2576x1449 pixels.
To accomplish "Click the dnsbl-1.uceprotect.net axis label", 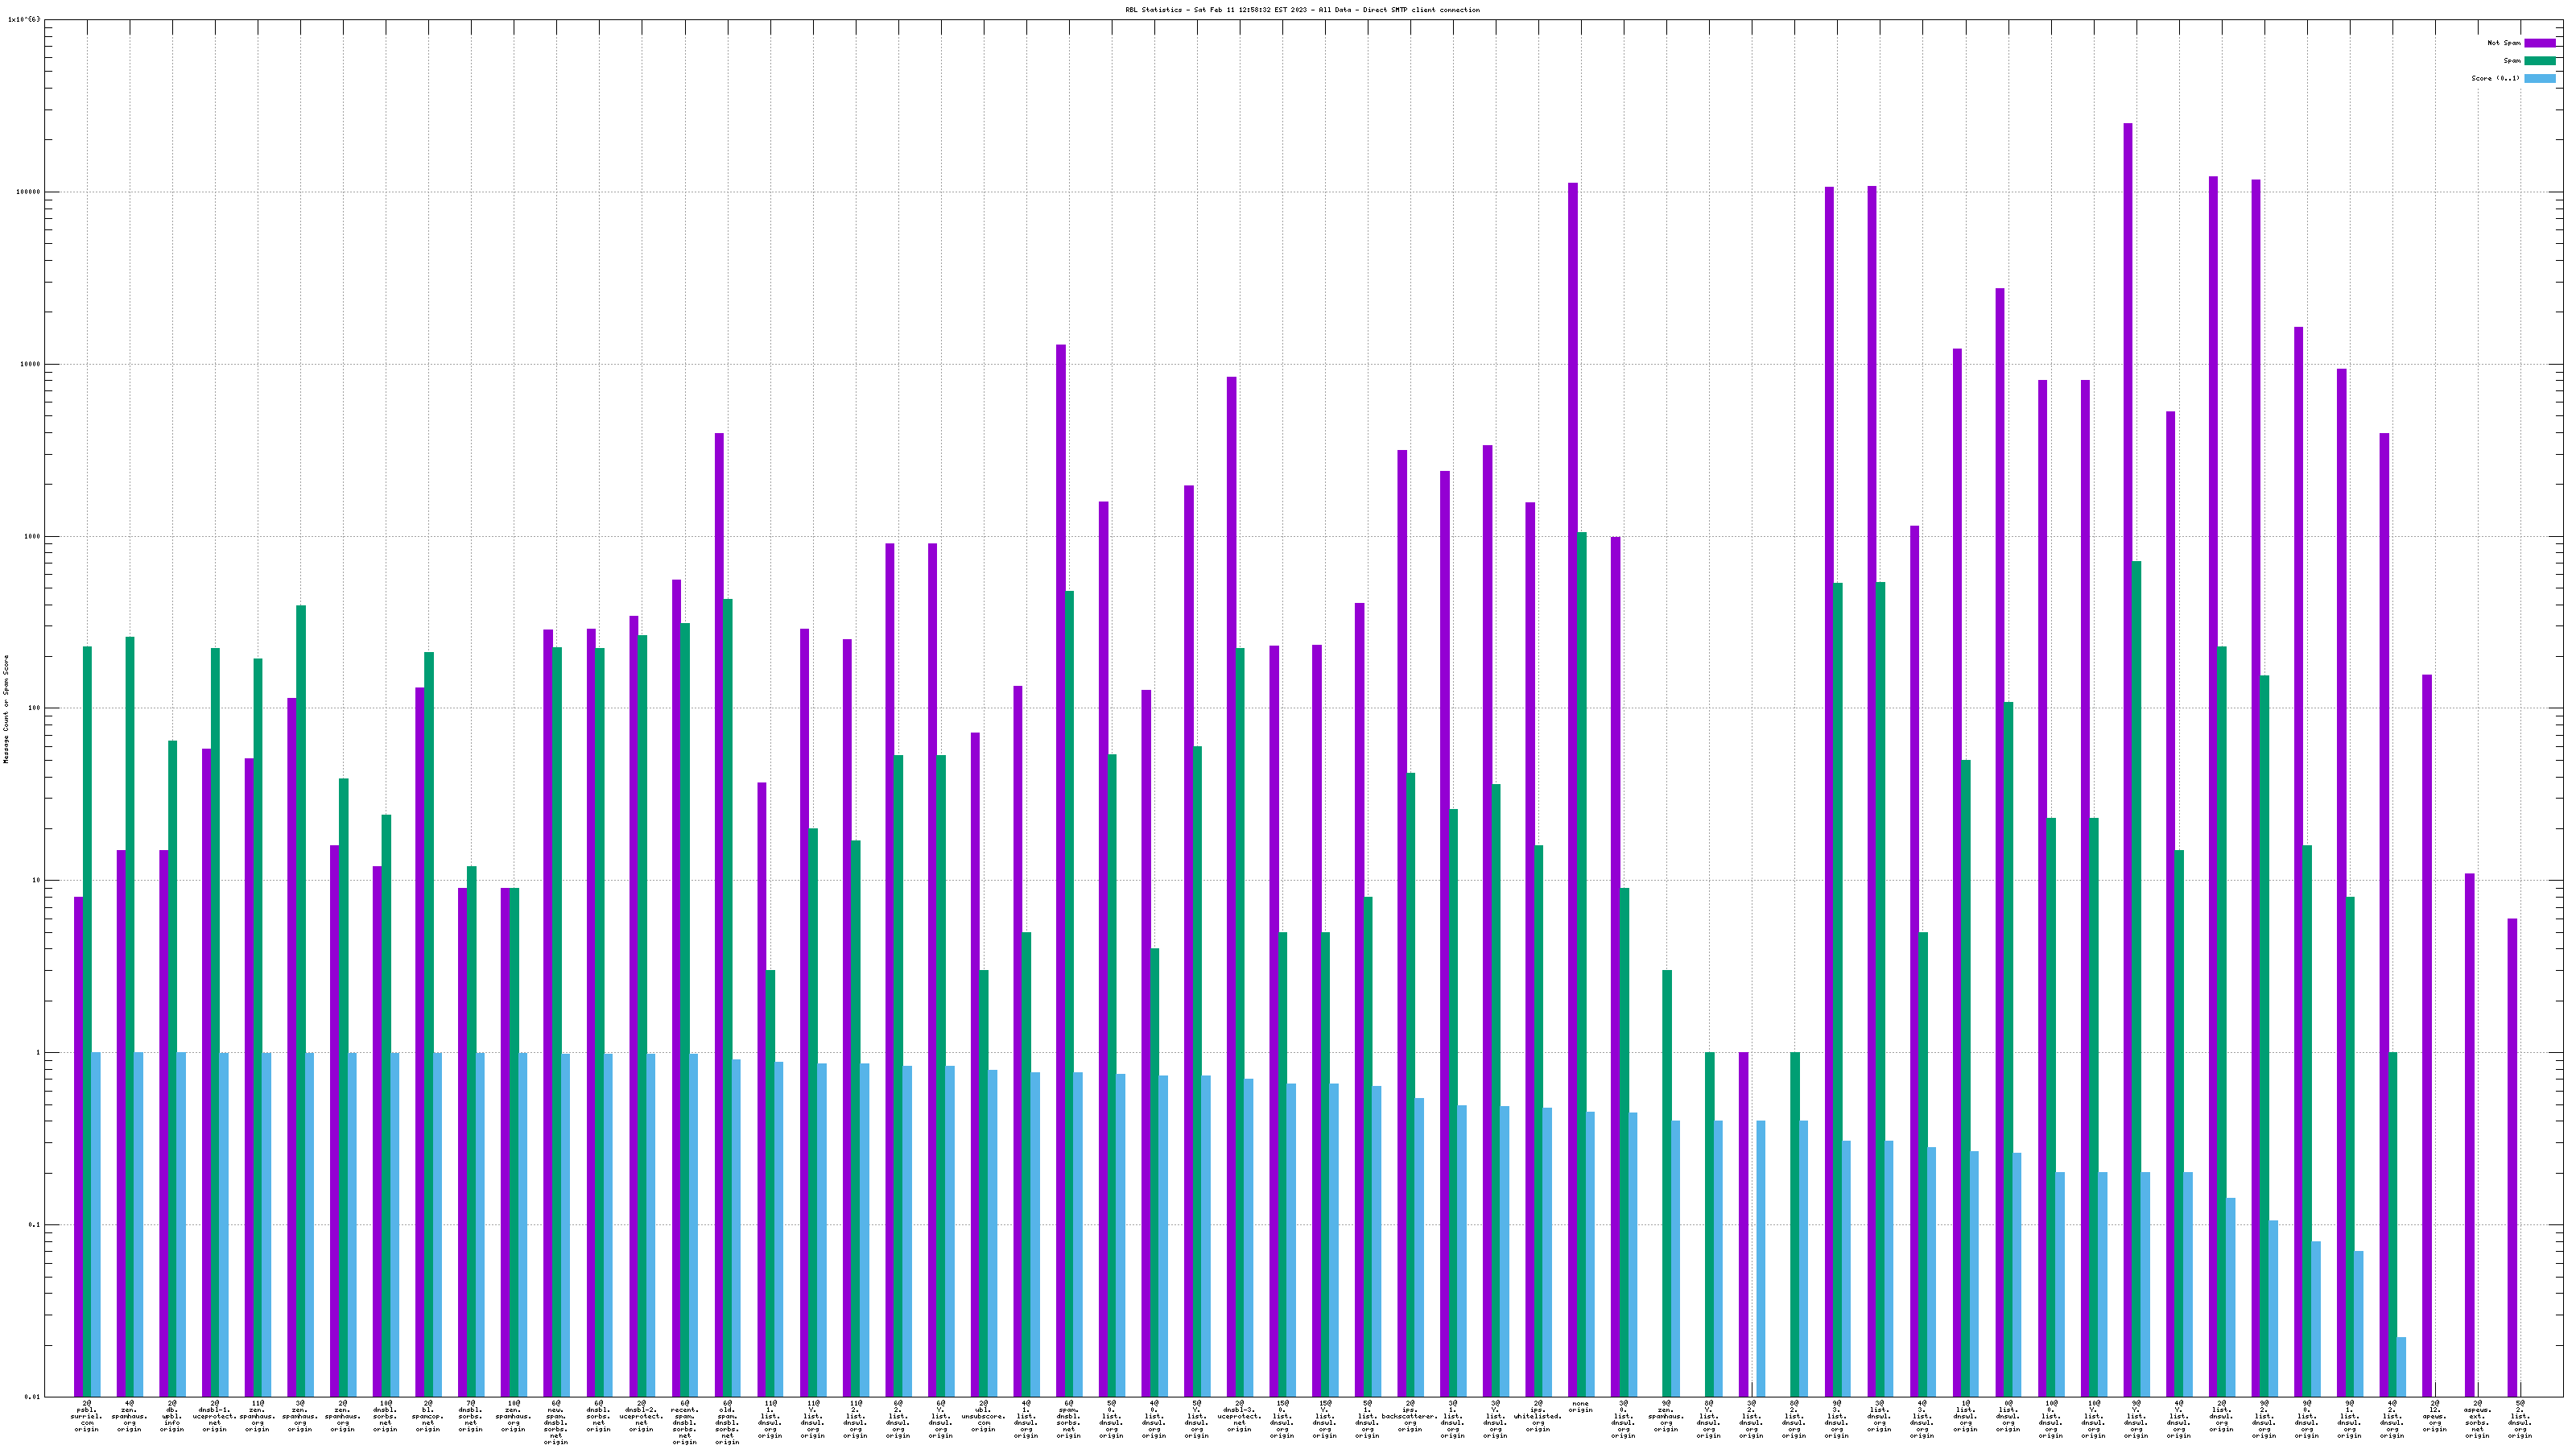I will tap(215, 1416).
